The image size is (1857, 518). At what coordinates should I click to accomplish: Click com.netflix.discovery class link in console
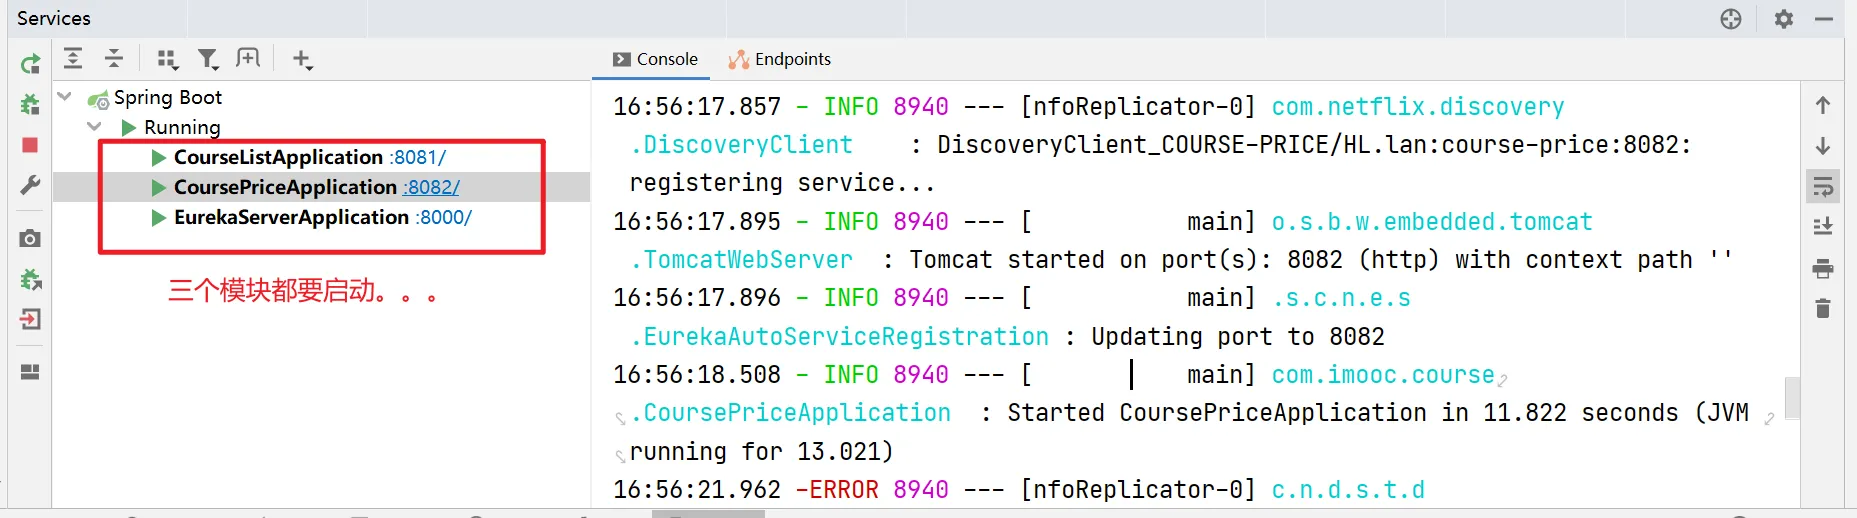coord(1418,106)
